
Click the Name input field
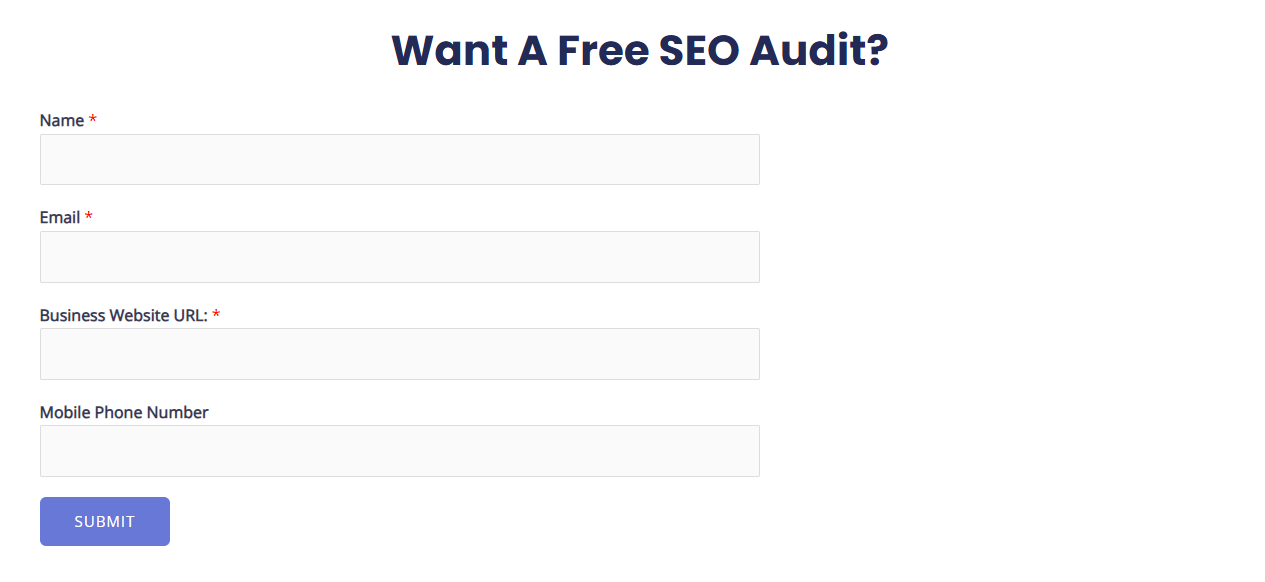400,160
